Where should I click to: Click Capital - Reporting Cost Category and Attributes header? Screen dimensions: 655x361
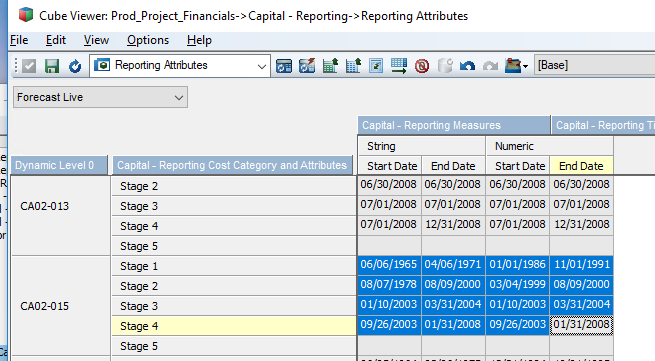coord(233,165)
